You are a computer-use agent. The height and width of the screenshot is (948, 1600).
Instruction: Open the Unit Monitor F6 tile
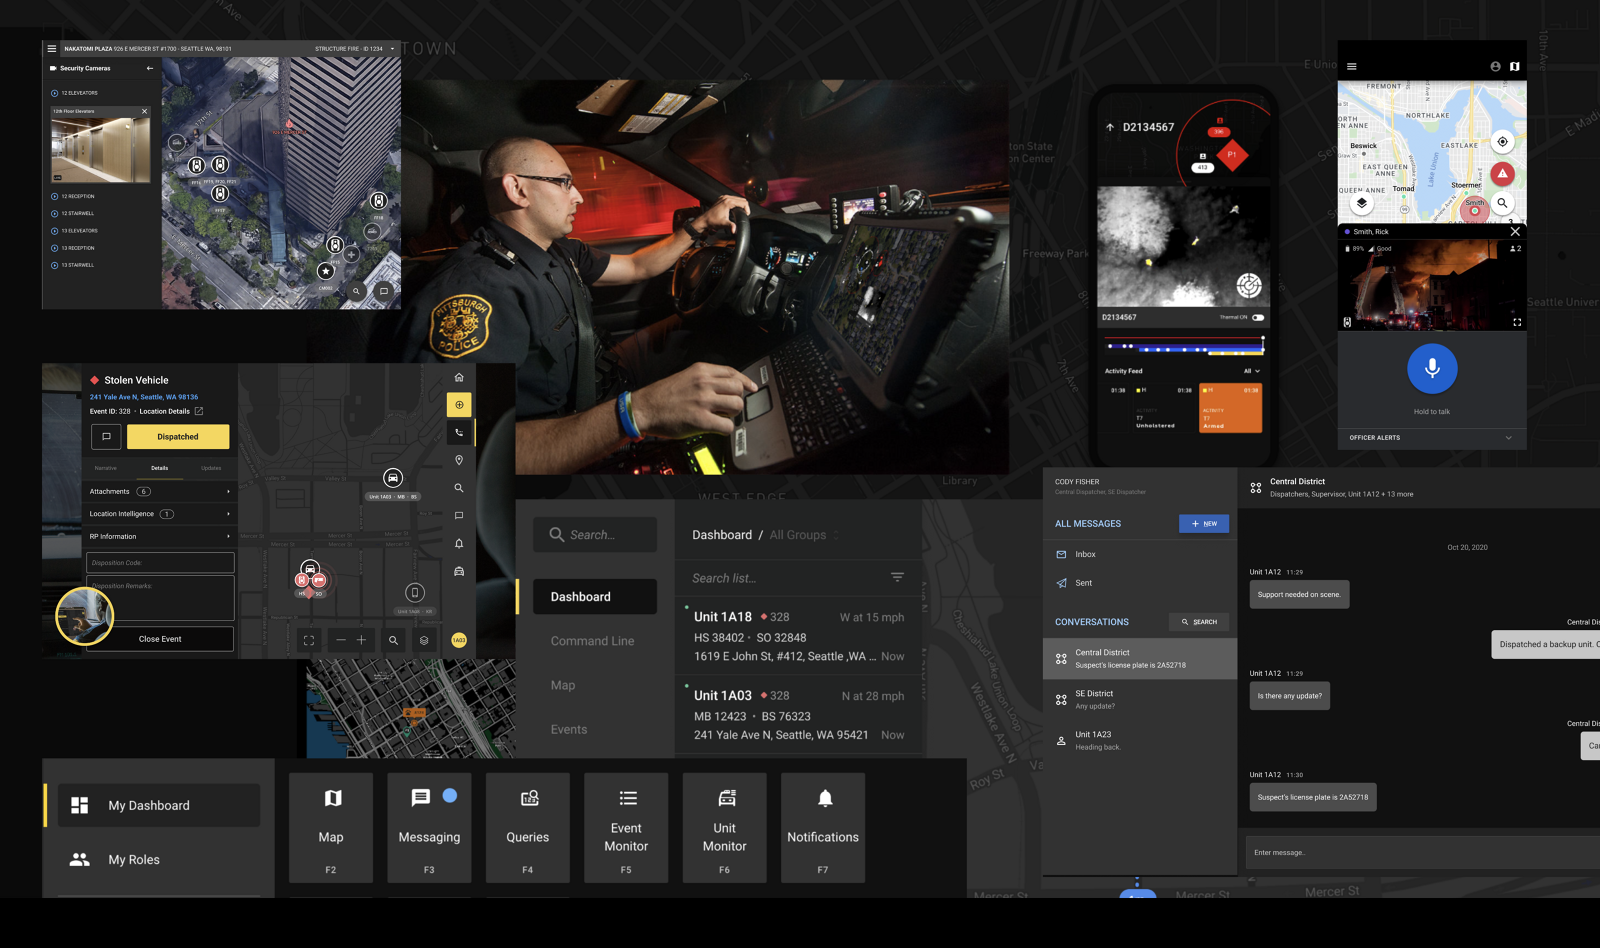point(725,828)
